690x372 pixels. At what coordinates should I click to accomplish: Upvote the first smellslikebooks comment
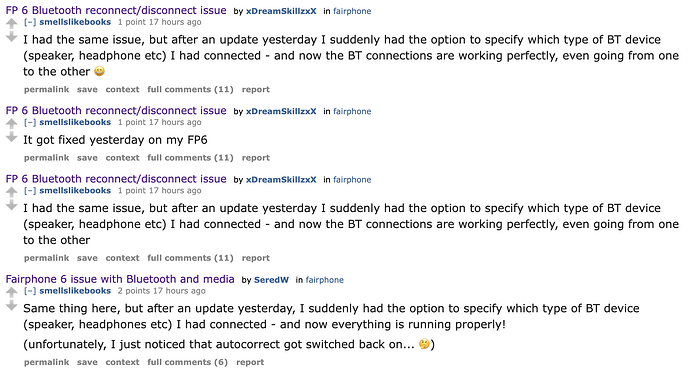[11, 24]
